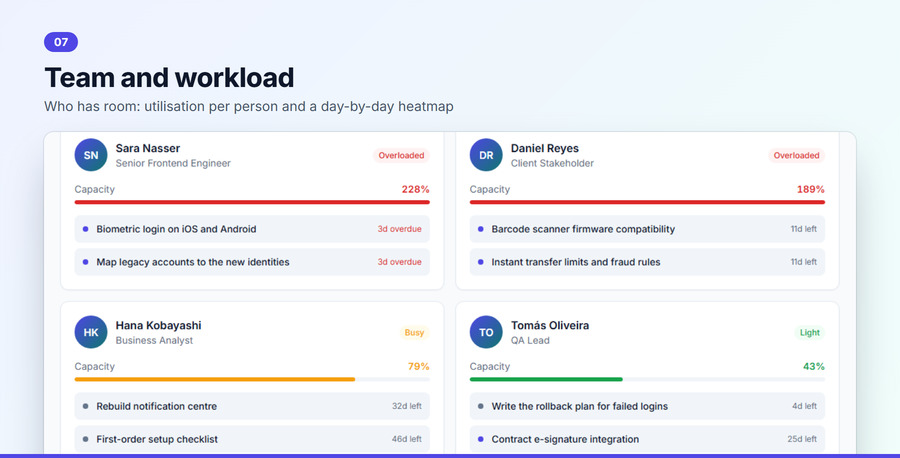Click the Client Stakeholder role text
The width and height of the screenshot is (900, 458).
click(x=552, y=164)
